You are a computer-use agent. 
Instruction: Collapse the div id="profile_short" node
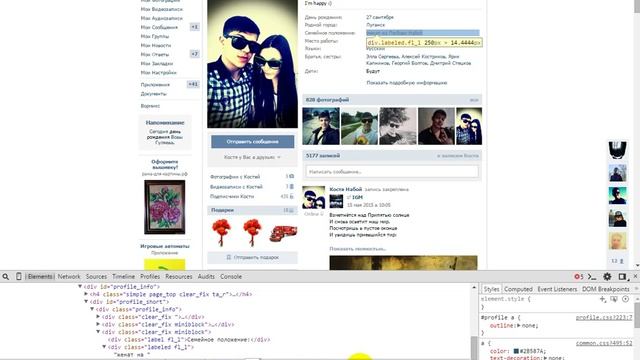[x=86, y=302]
